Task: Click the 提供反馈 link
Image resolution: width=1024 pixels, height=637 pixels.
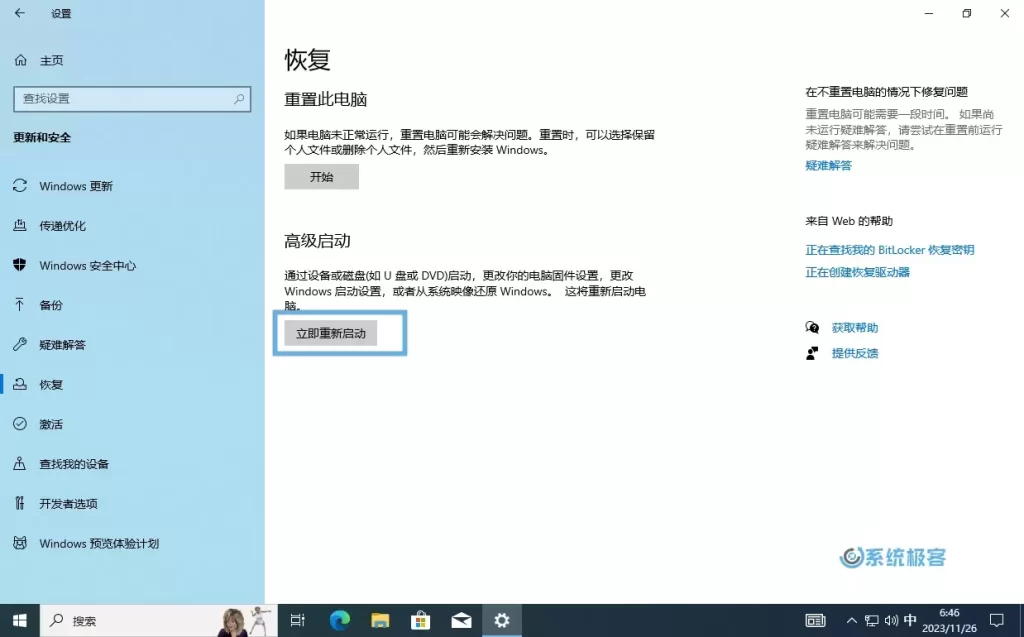Action: tap(856, 353)
